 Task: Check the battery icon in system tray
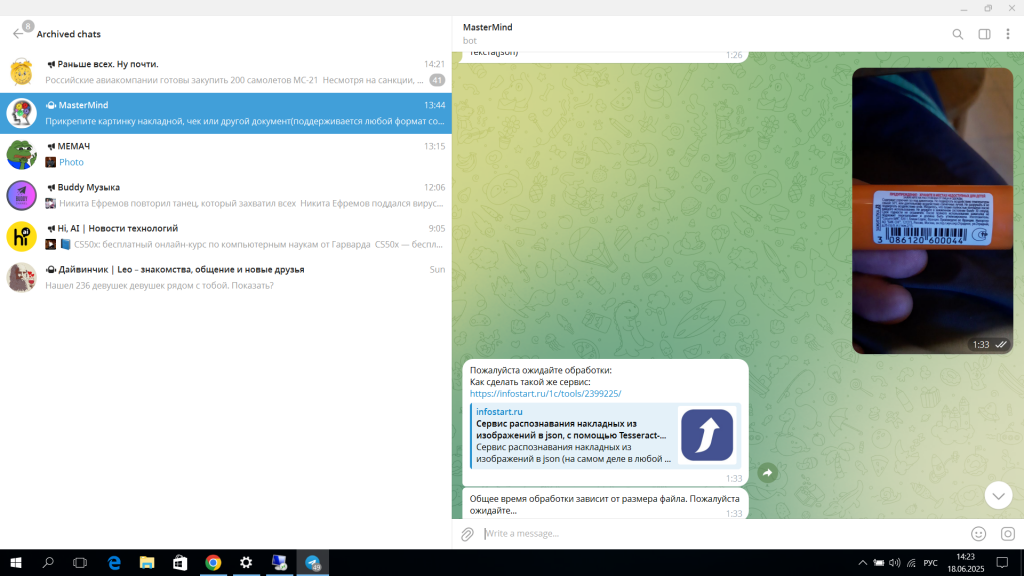pyautogui.click(x=879, y=563)
